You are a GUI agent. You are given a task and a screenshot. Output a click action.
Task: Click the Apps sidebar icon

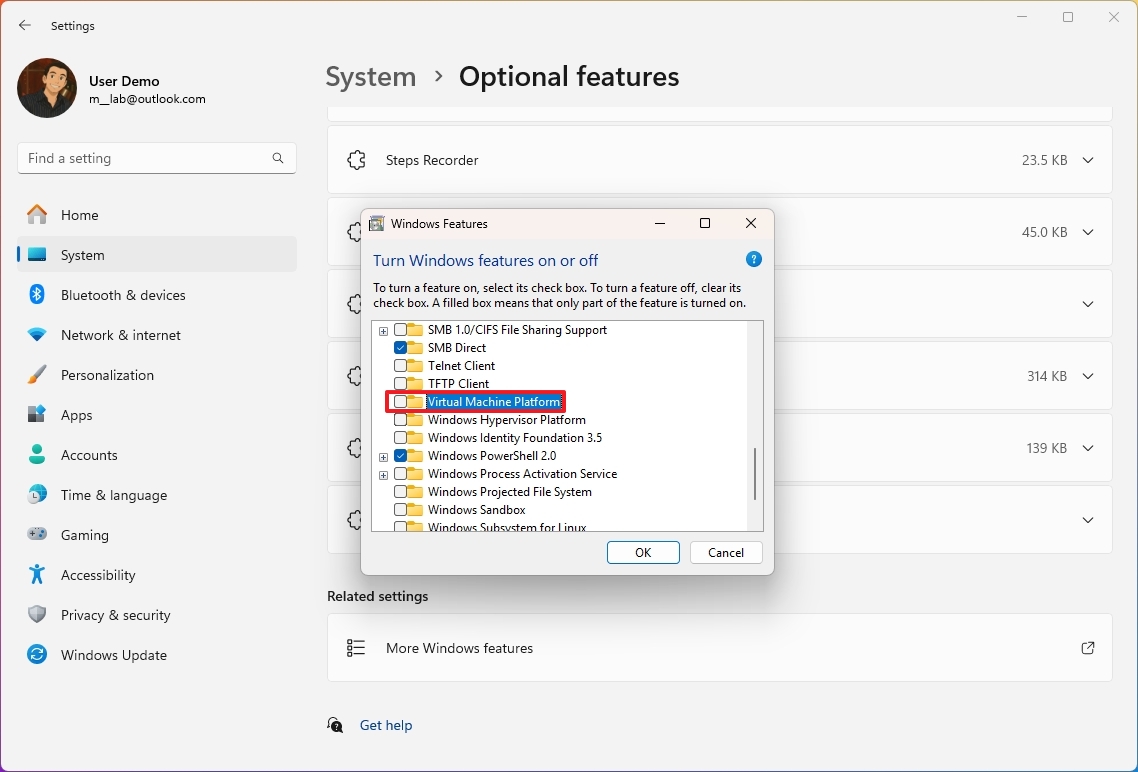(x=37, y=414)
